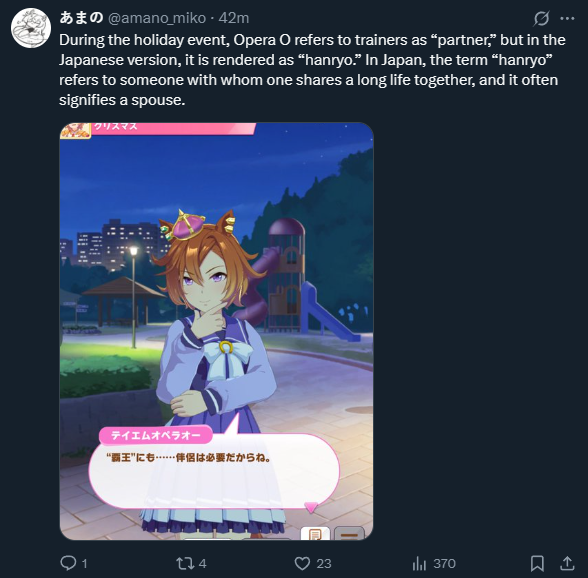Open the share upload-arrow icon

pos(567,563)
